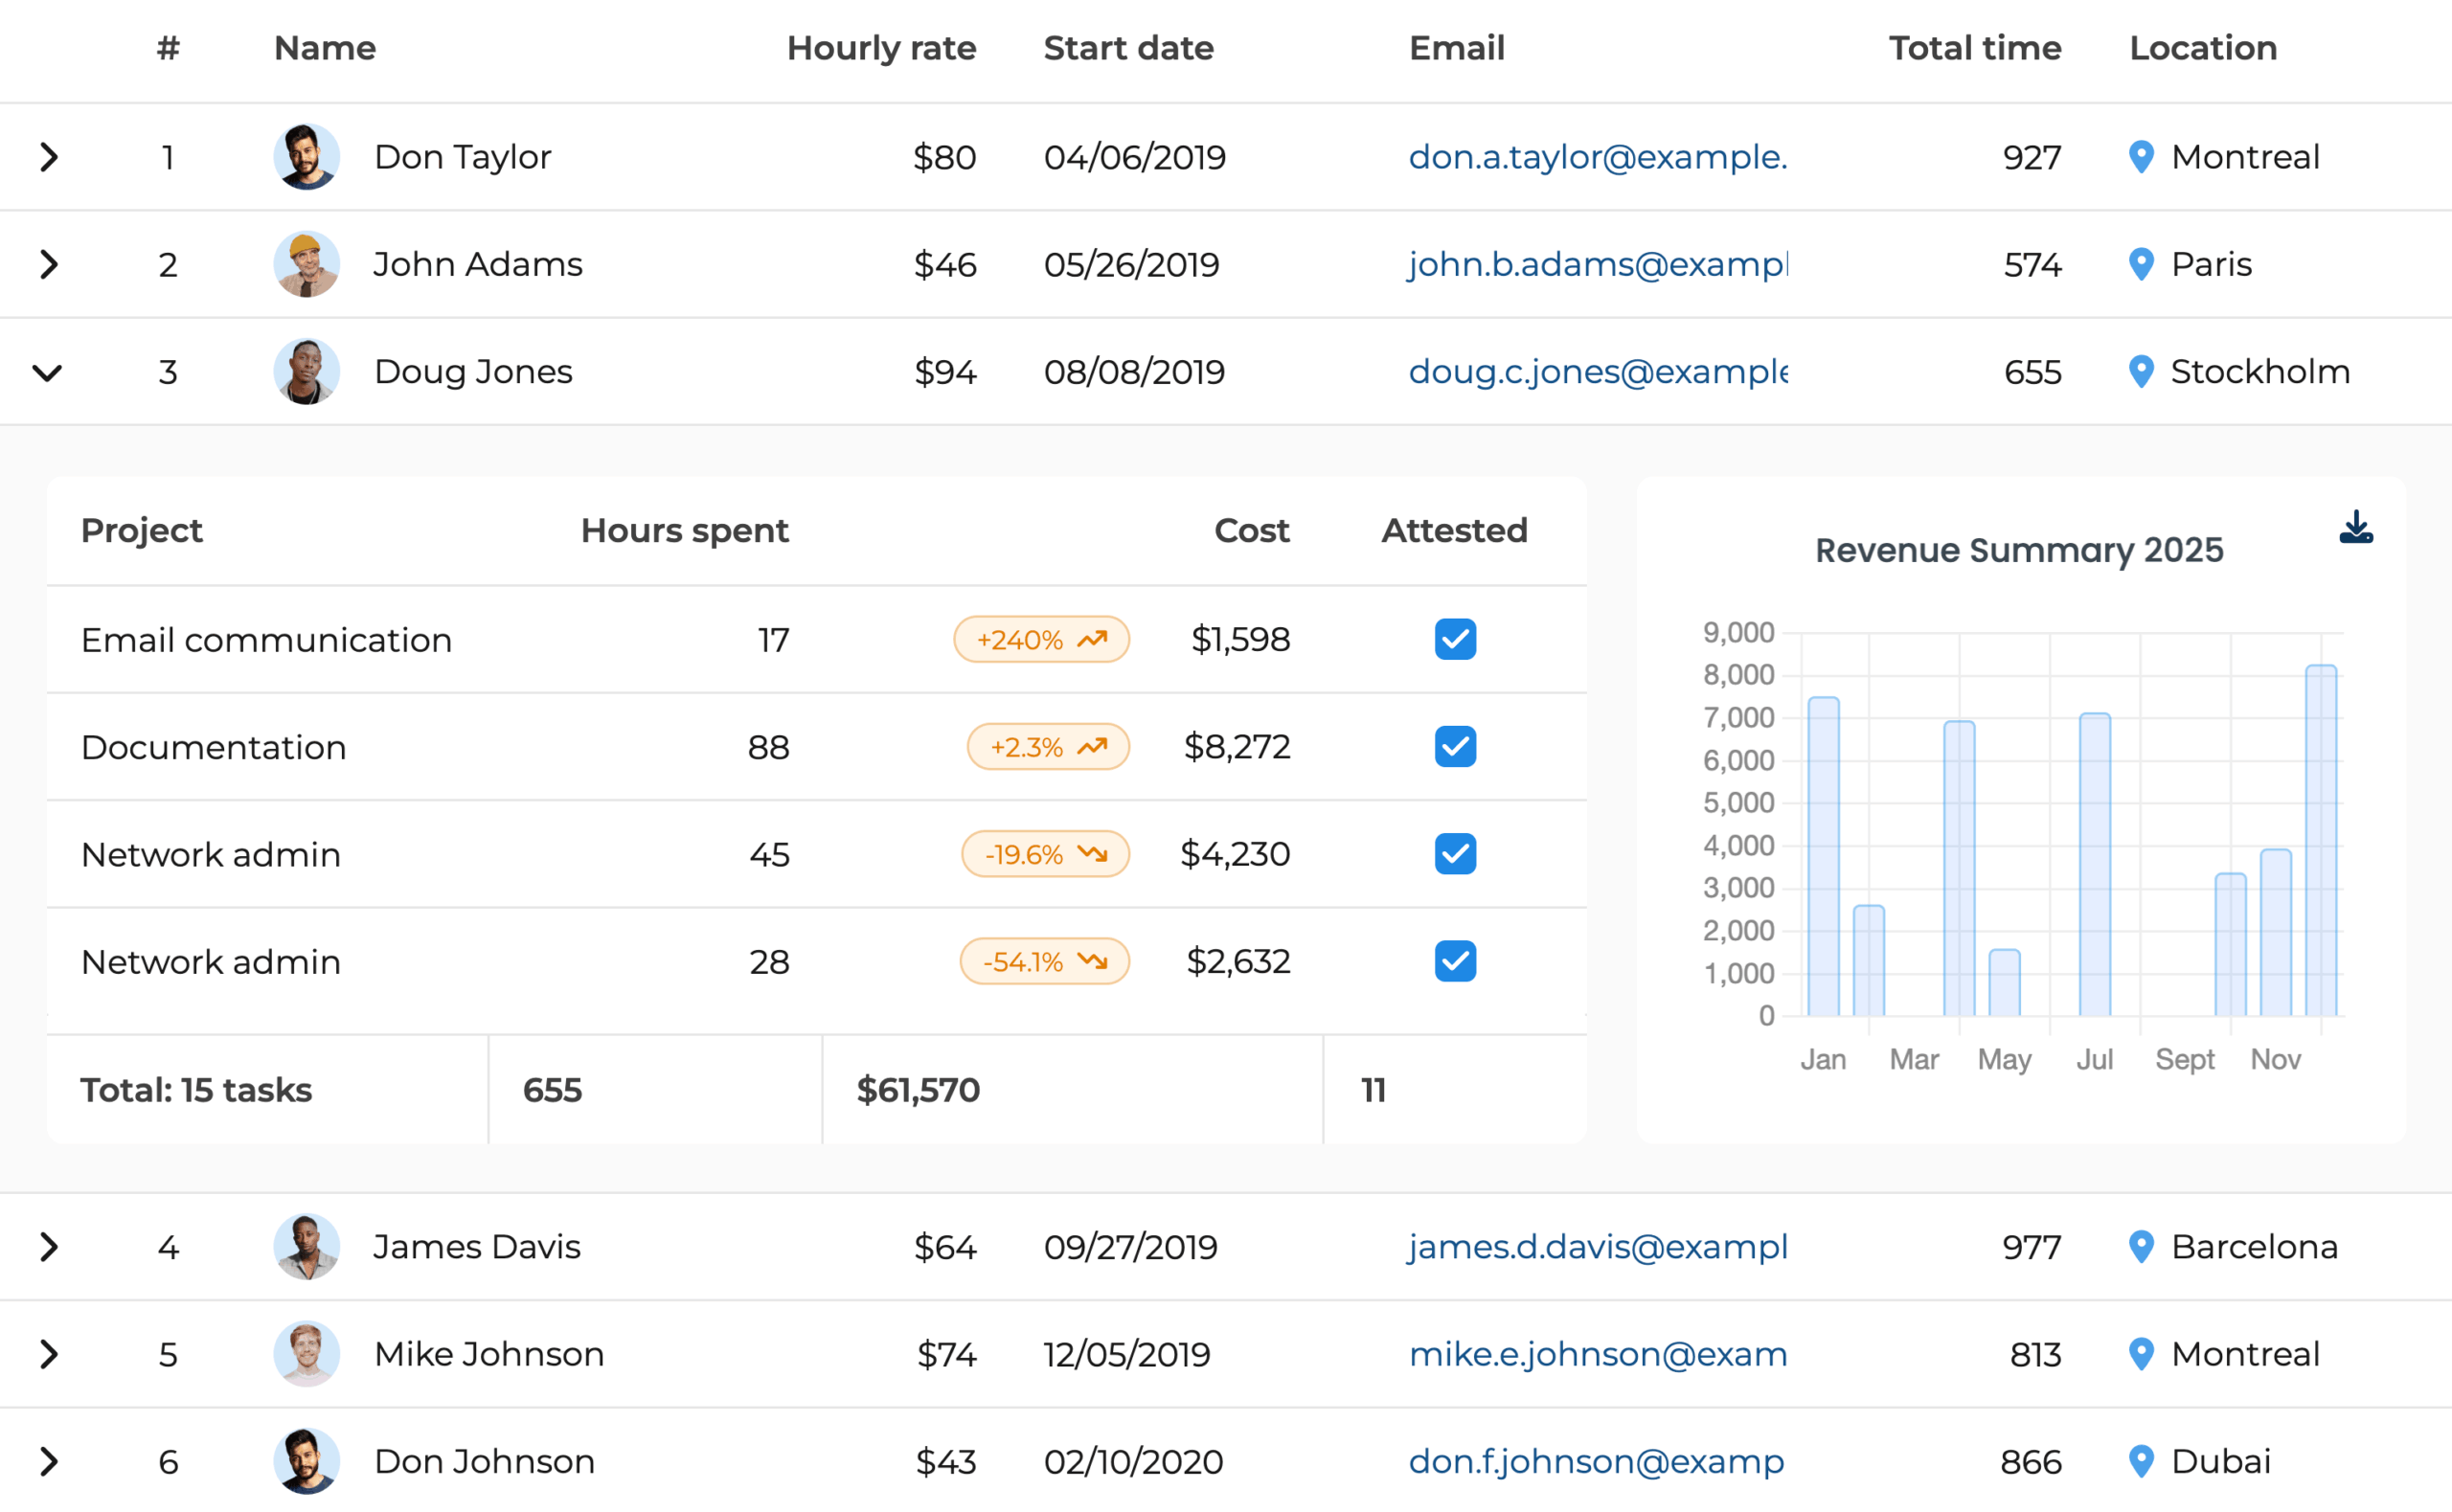Image resolution: width=2452 pixels, height=1512 pixels.
Task: Open mike.e.johnson email link
Action: tap(1597, 1354)
